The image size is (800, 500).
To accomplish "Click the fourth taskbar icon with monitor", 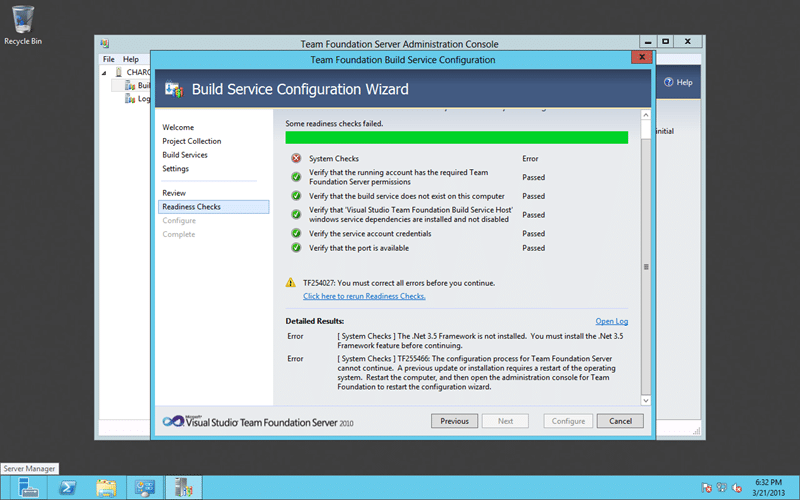I will click(x=145, y=488).
